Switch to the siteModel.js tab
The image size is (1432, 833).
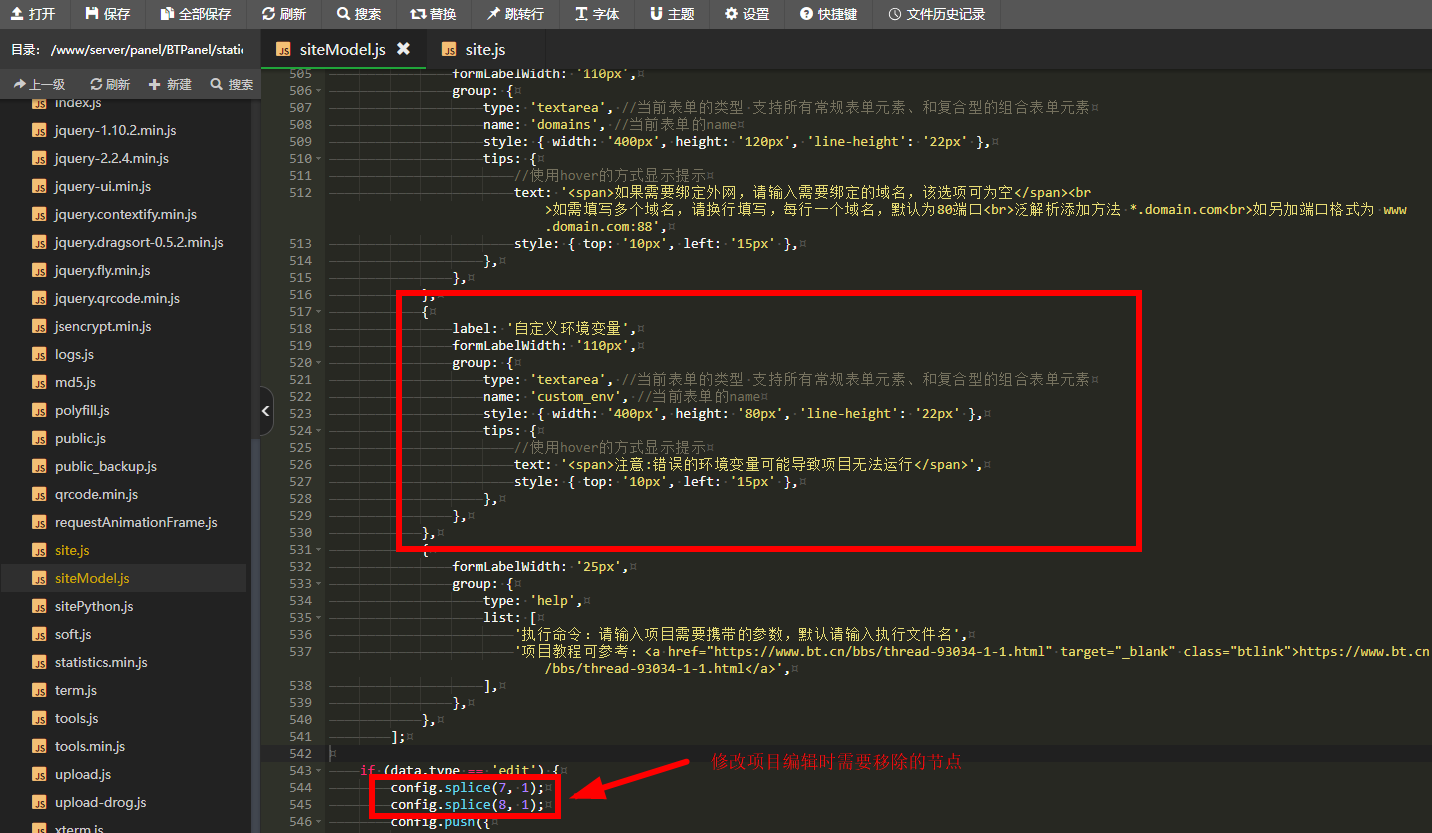tap(342, 50)
